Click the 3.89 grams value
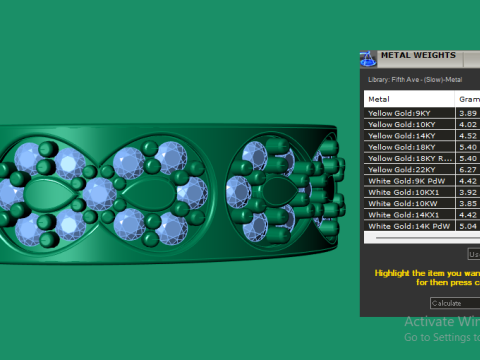 [x=468, y=113]
